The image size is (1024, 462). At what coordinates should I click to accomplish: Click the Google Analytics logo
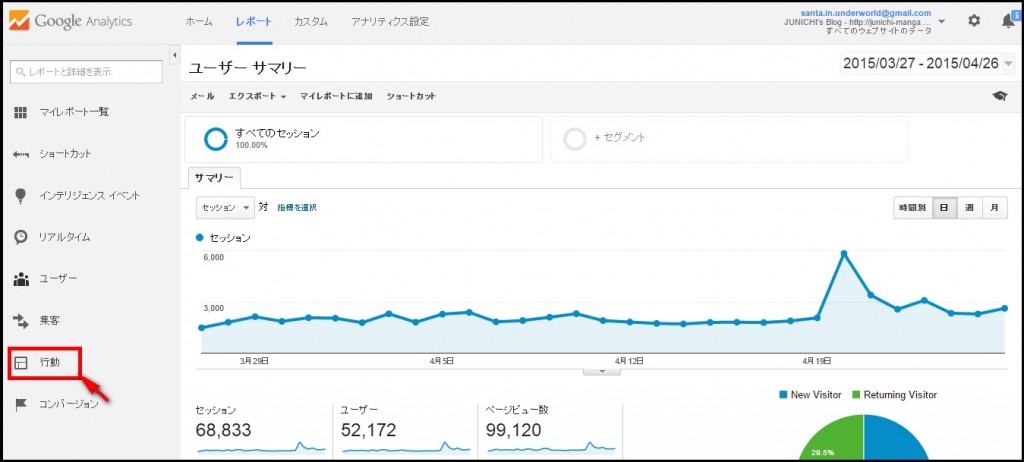(x=70, y=22)
